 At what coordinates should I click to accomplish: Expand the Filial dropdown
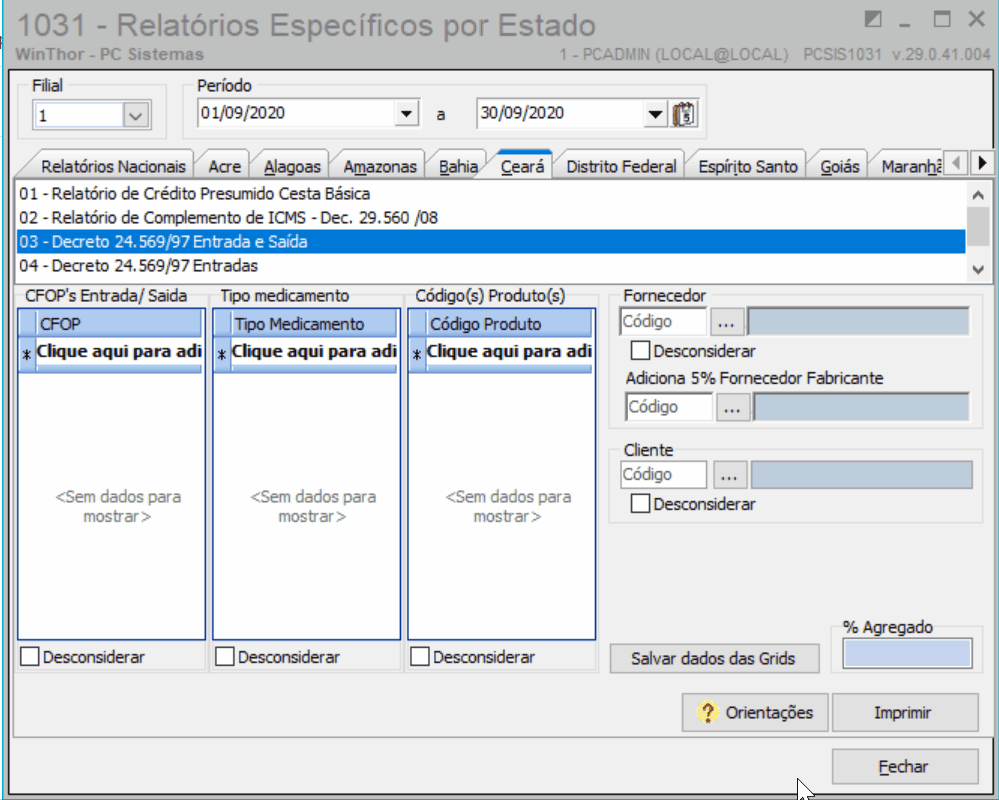(136, 116)
